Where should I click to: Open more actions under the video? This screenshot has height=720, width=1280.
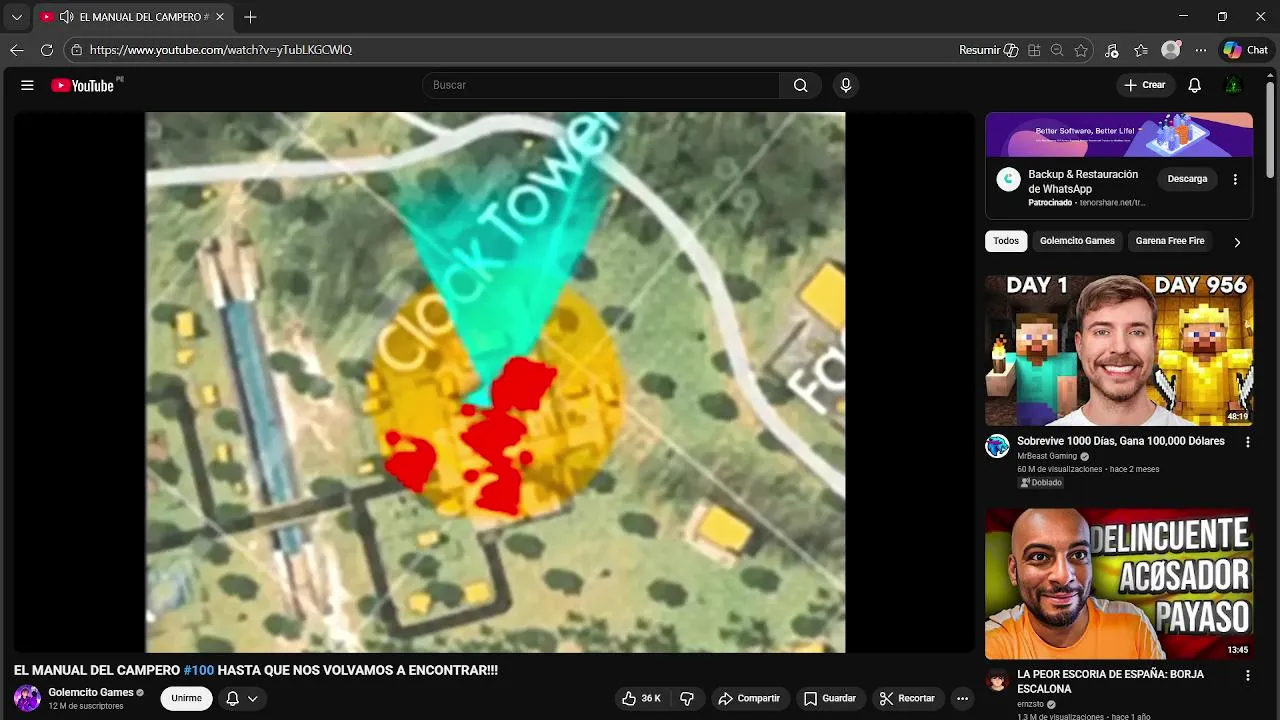(962, 698)
